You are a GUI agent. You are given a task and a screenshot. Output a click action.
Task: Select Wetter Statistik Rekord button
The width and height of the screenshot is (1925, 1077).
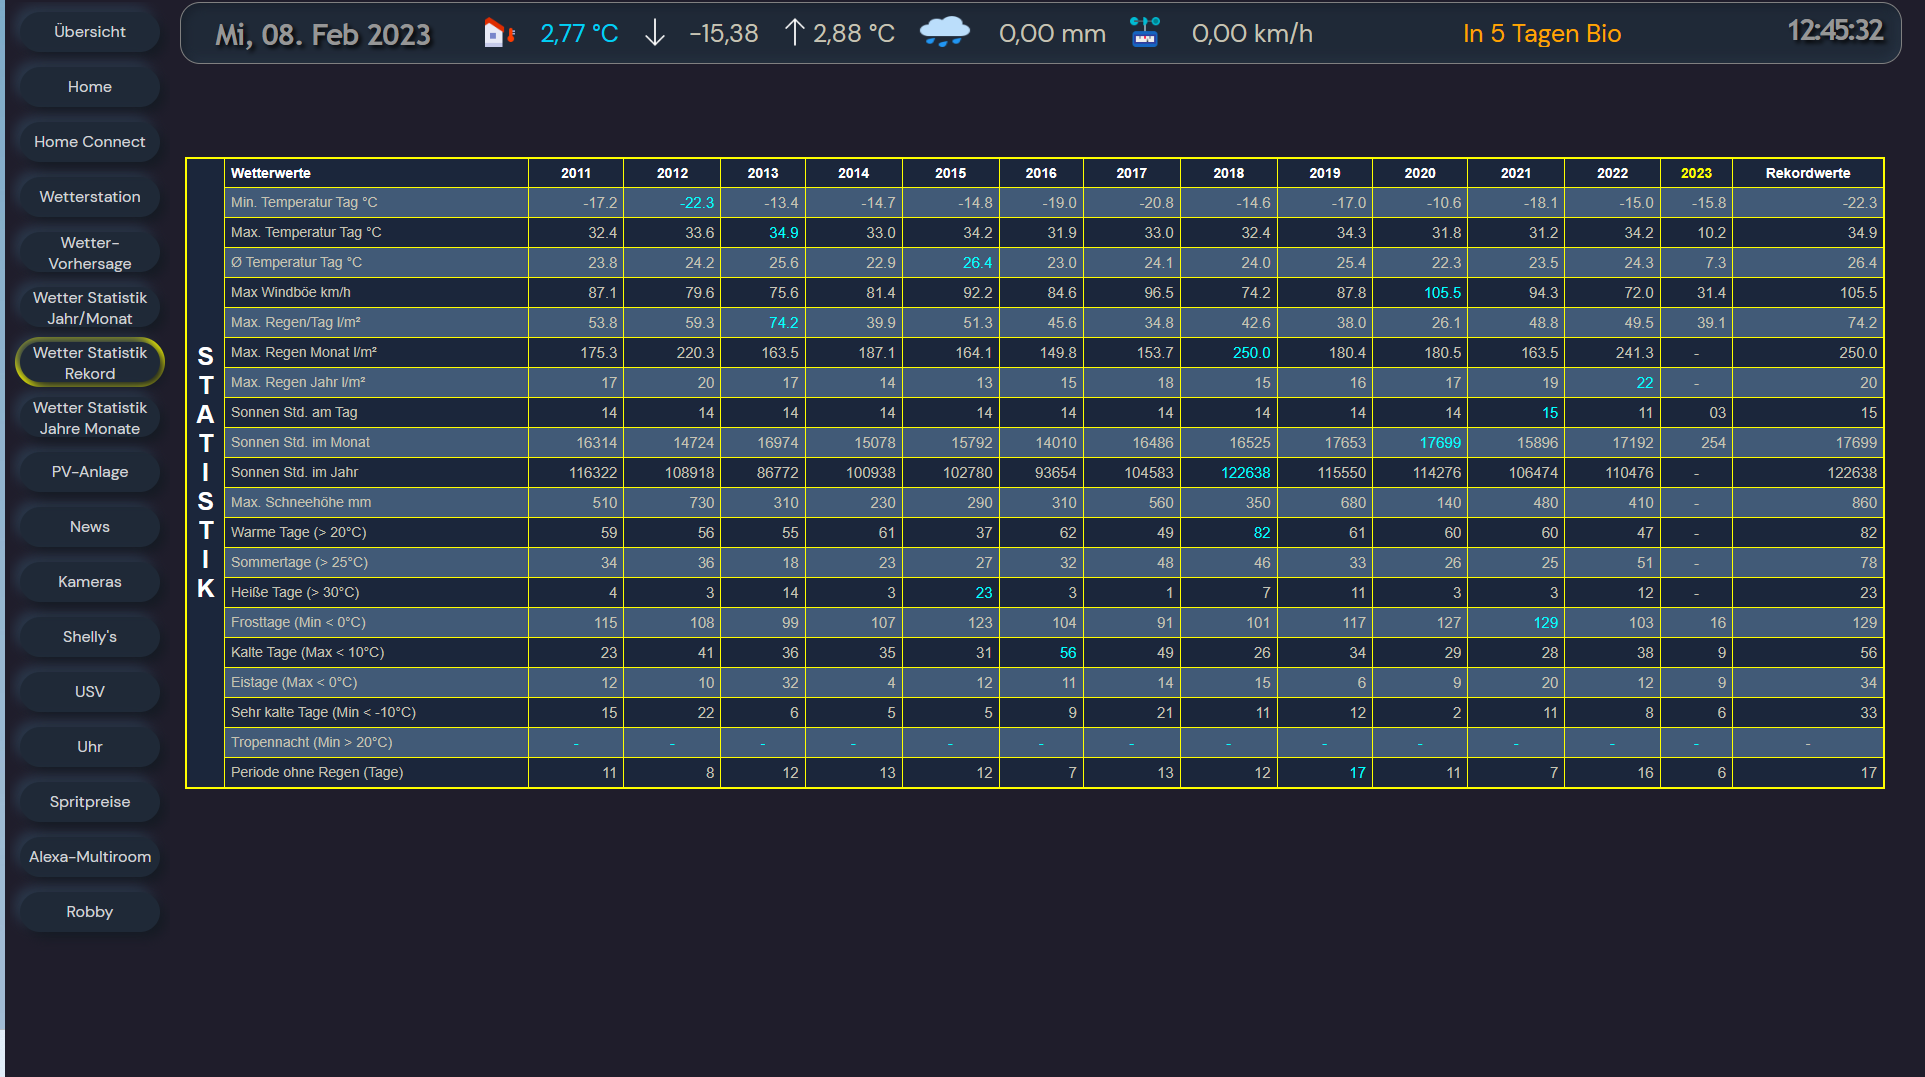[x=90, y=363]
